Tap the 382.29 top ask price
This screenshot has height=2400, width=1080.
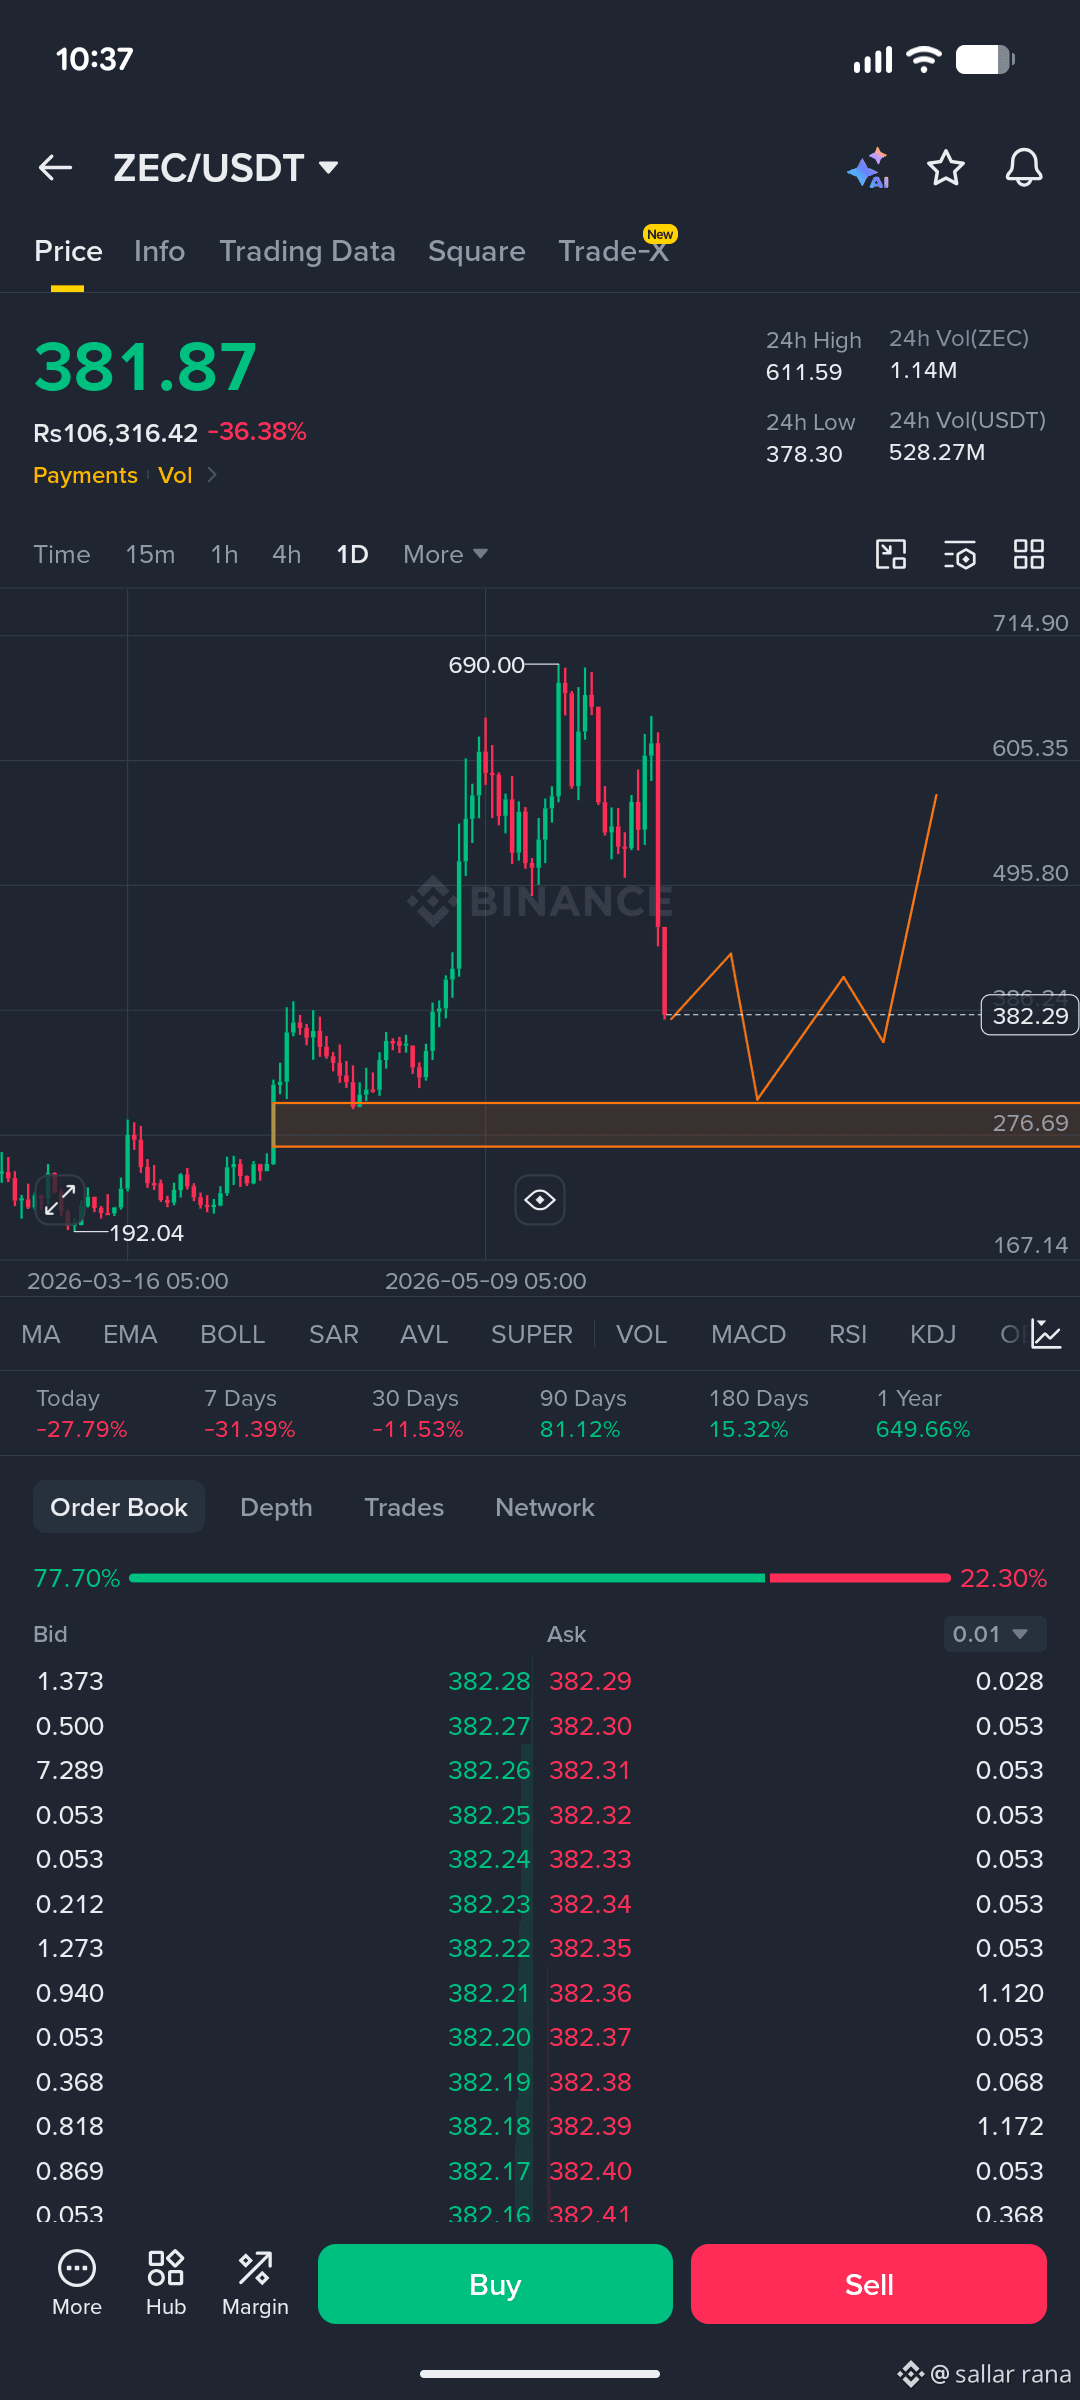pyautogui.click(x=590, y=1681)
